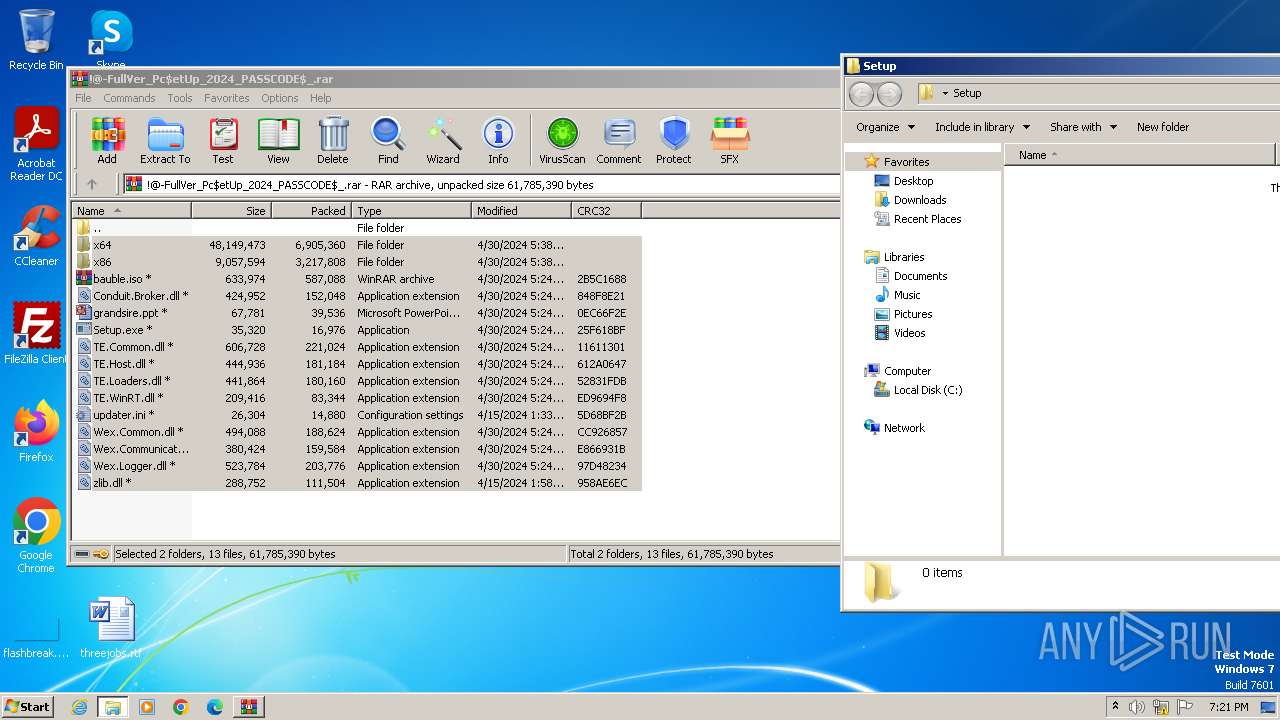The height and width of the screenshot is (720, 1280).
Task: Click the Edge icon in the taskbar
Action: coord(214,707)
